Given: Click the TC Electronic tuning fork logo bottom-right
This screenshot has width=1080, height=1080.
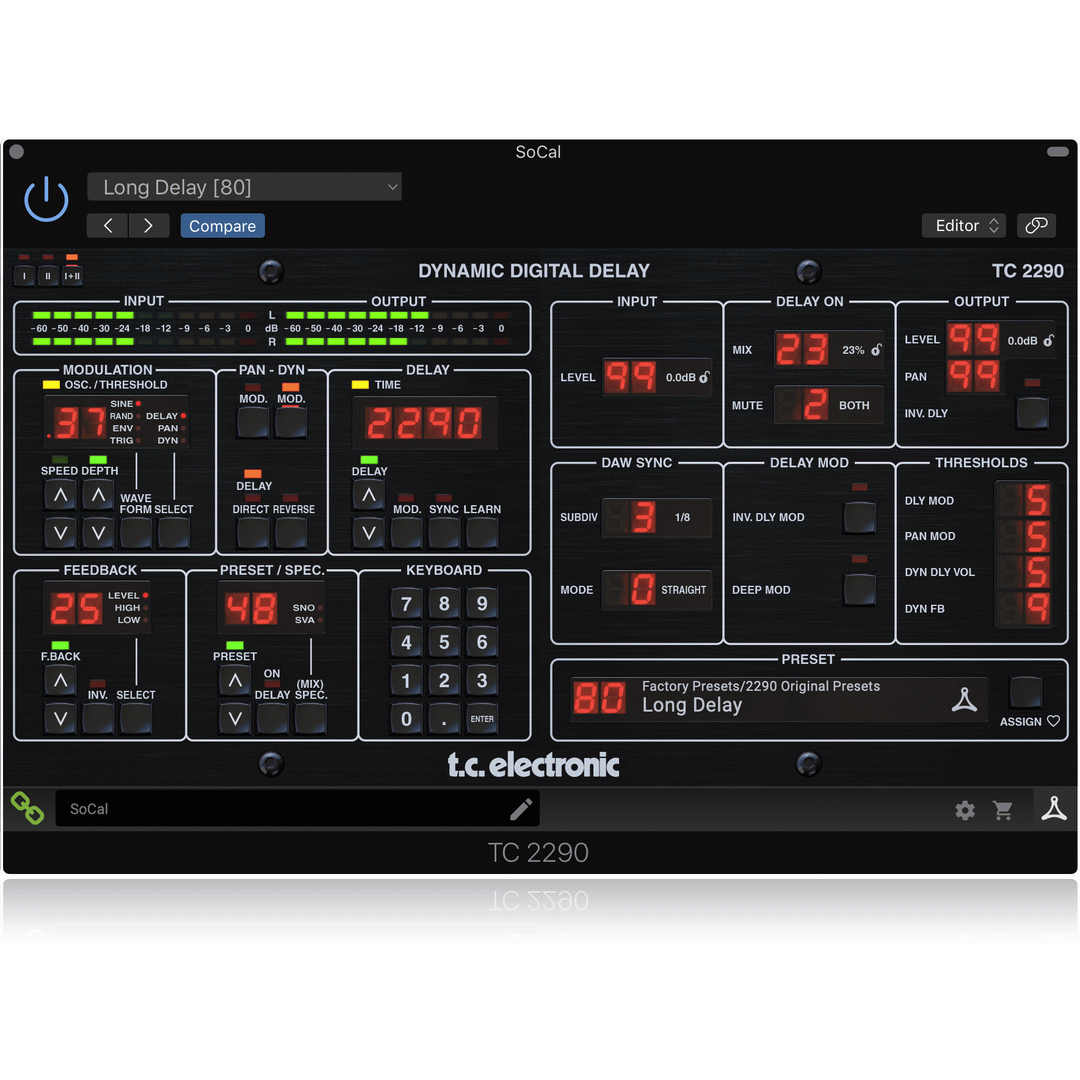Looking at the screenshot, I should pyautogui.click(x=1054, y=808).
